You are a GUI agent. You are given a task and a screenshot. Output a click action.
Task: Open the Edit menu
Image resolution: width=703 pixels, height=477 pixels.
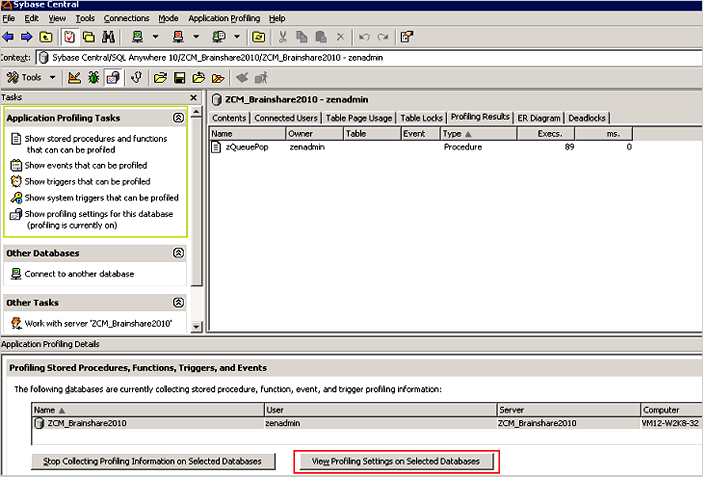(31, 18)
